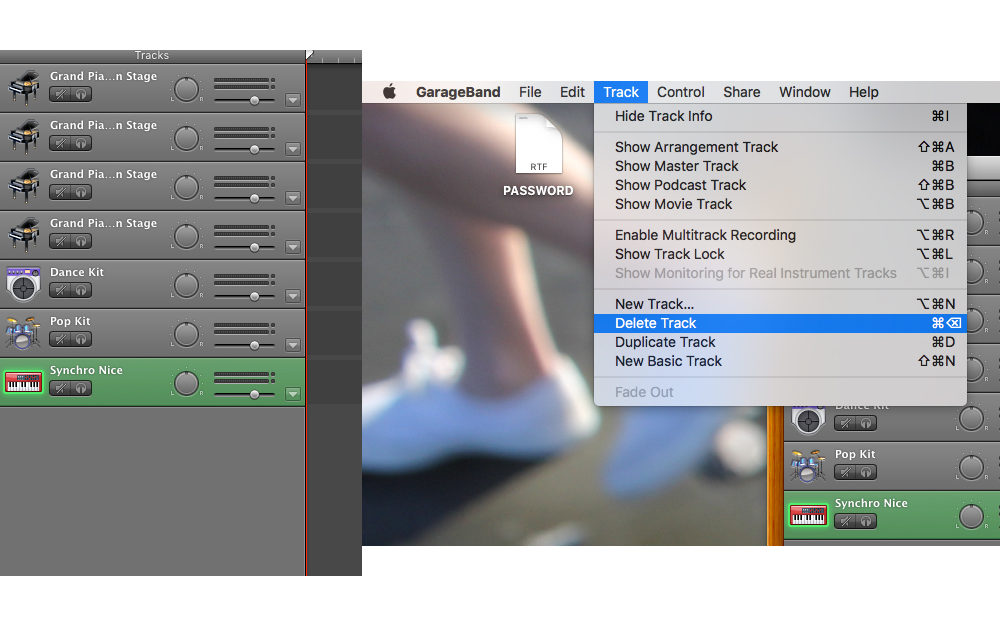Screen dimensions: 1000x622
Task: Choose New Basic Track menu item
Action: [780, 362]
